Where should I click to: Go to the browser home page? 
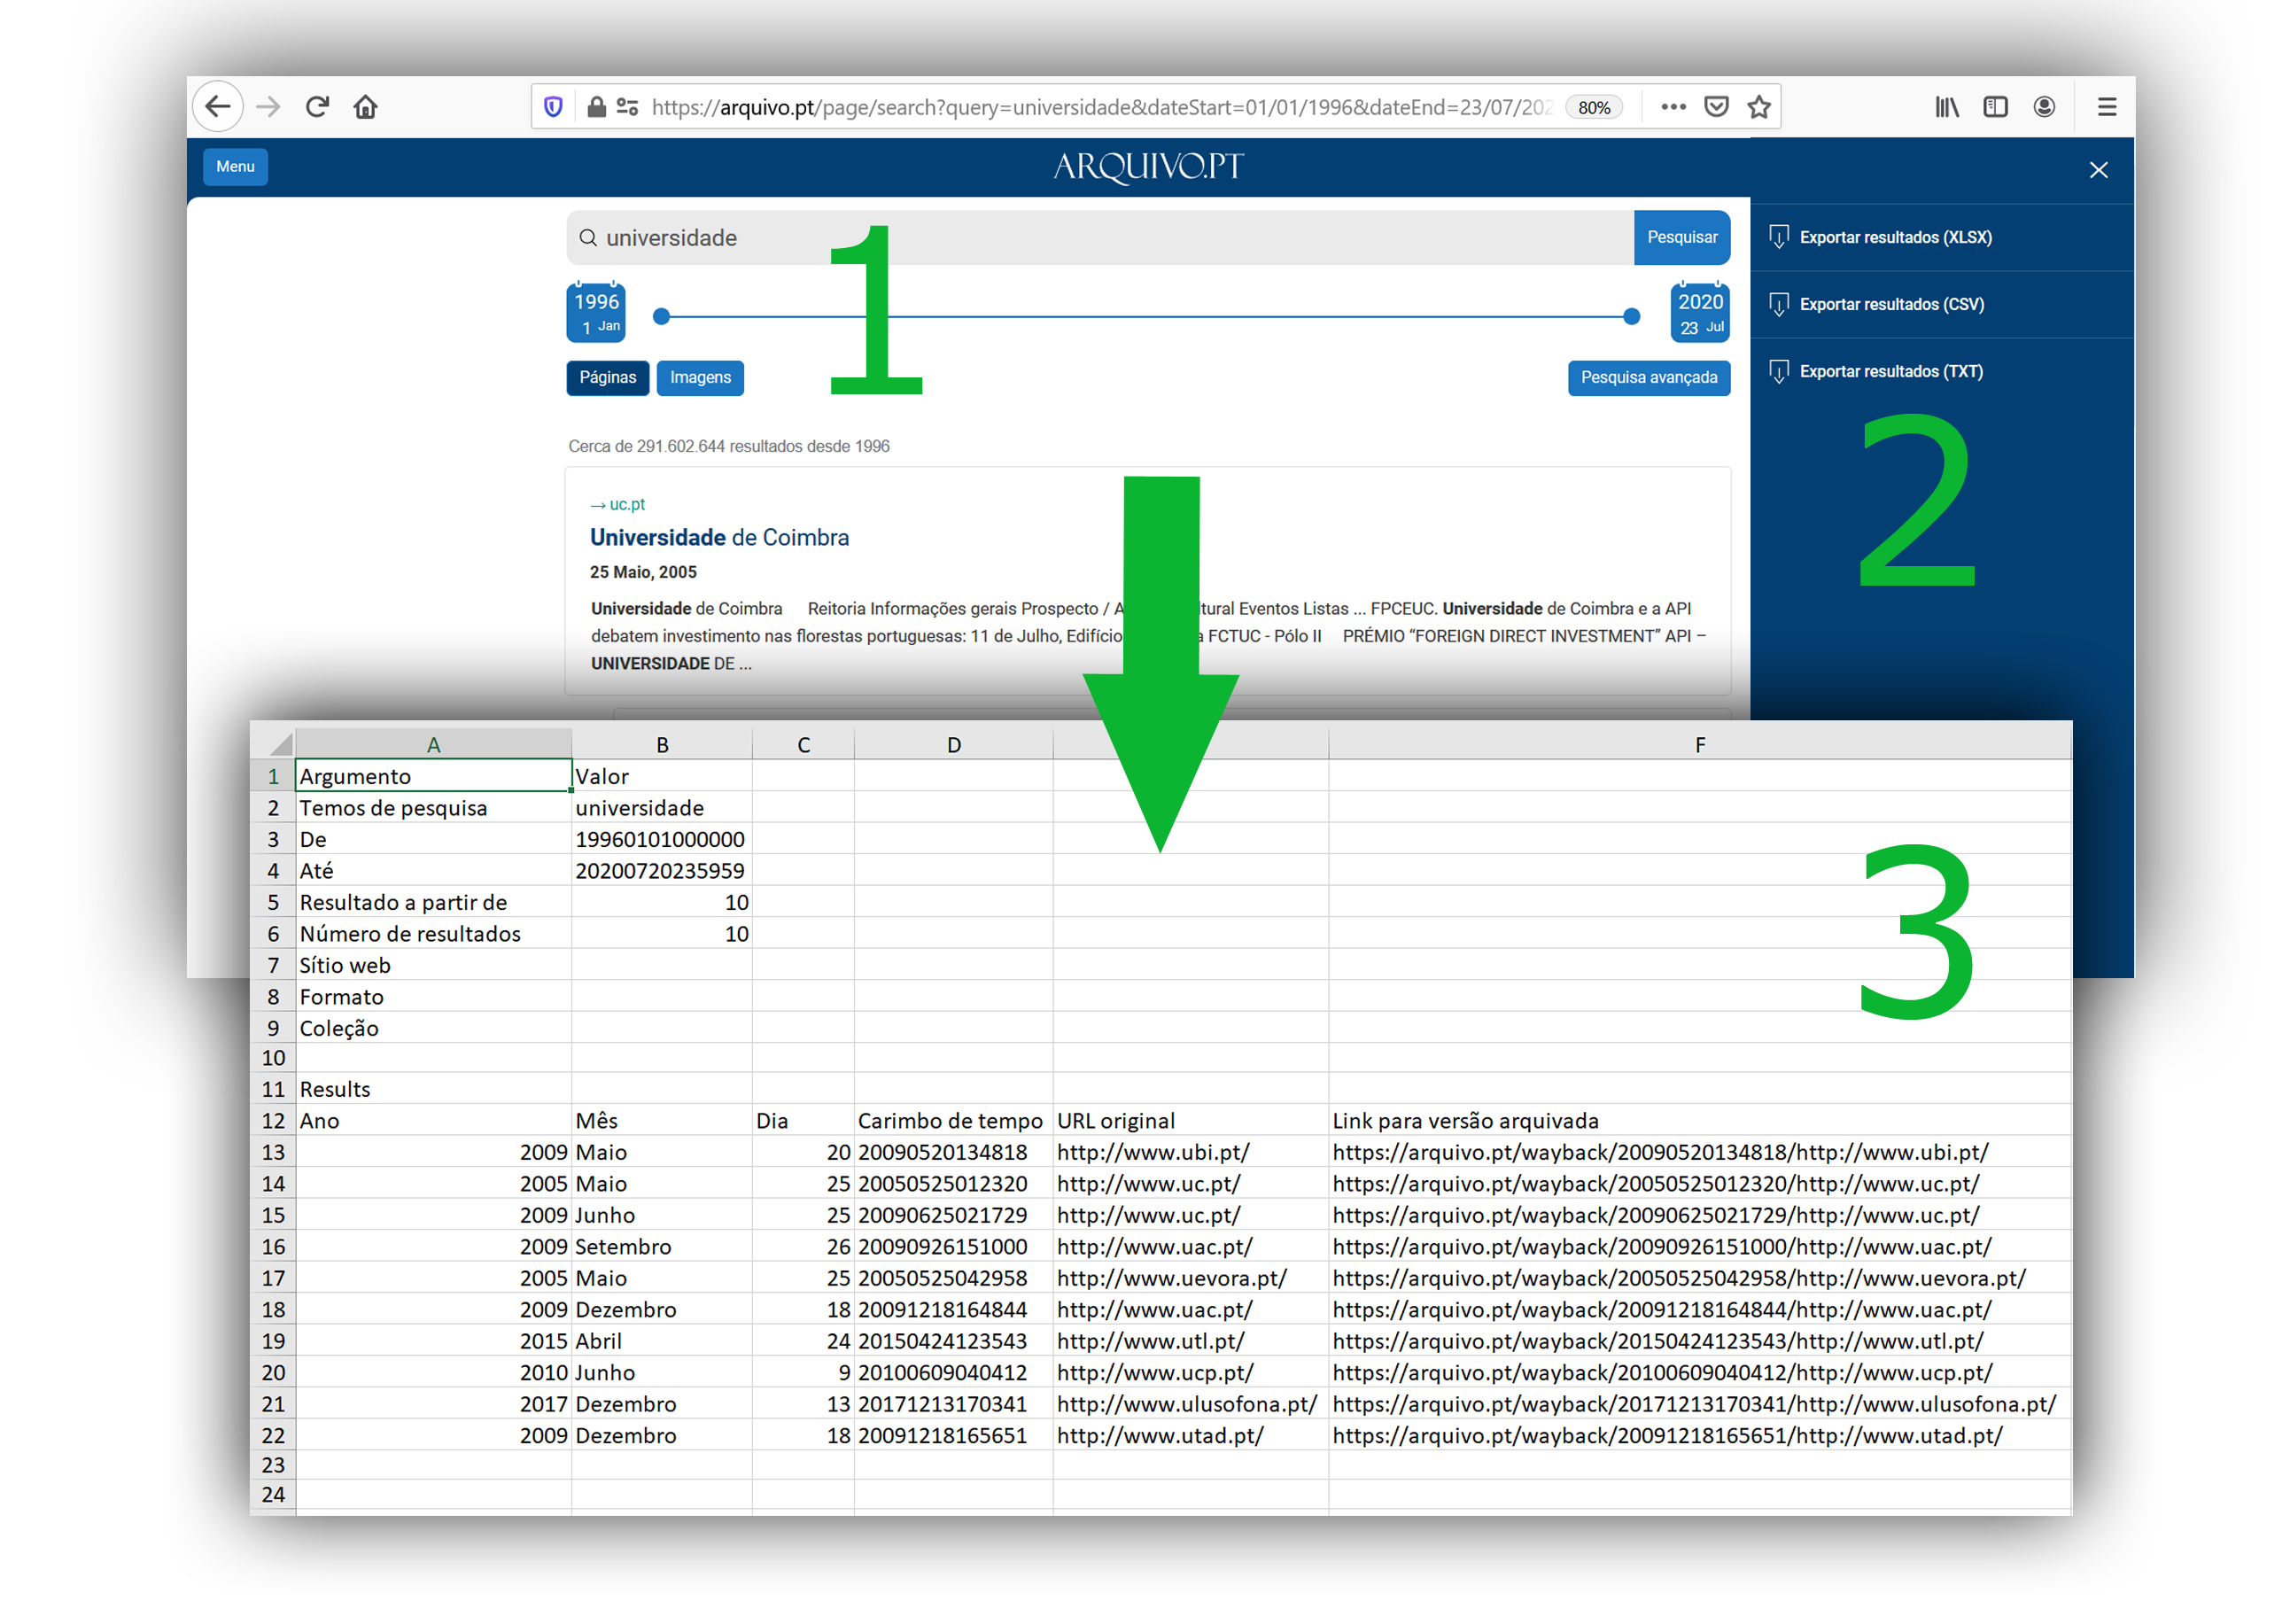(366, 106)
